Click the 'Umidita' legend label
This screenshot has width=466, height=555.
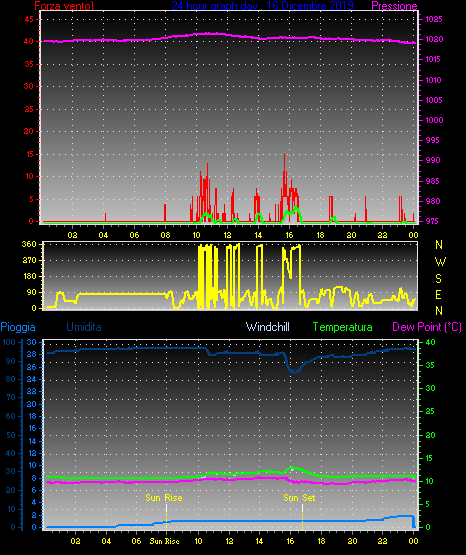click(x=84, y=327)
